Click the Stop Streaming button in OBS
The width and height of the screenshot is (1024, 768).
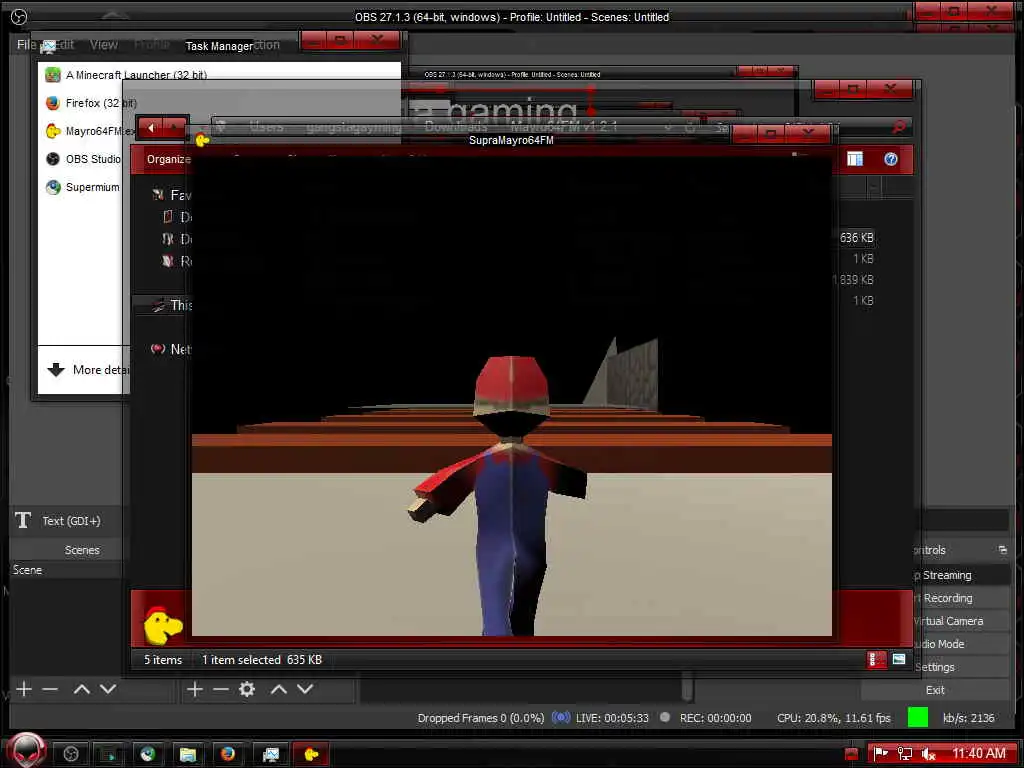pos(961,575)
